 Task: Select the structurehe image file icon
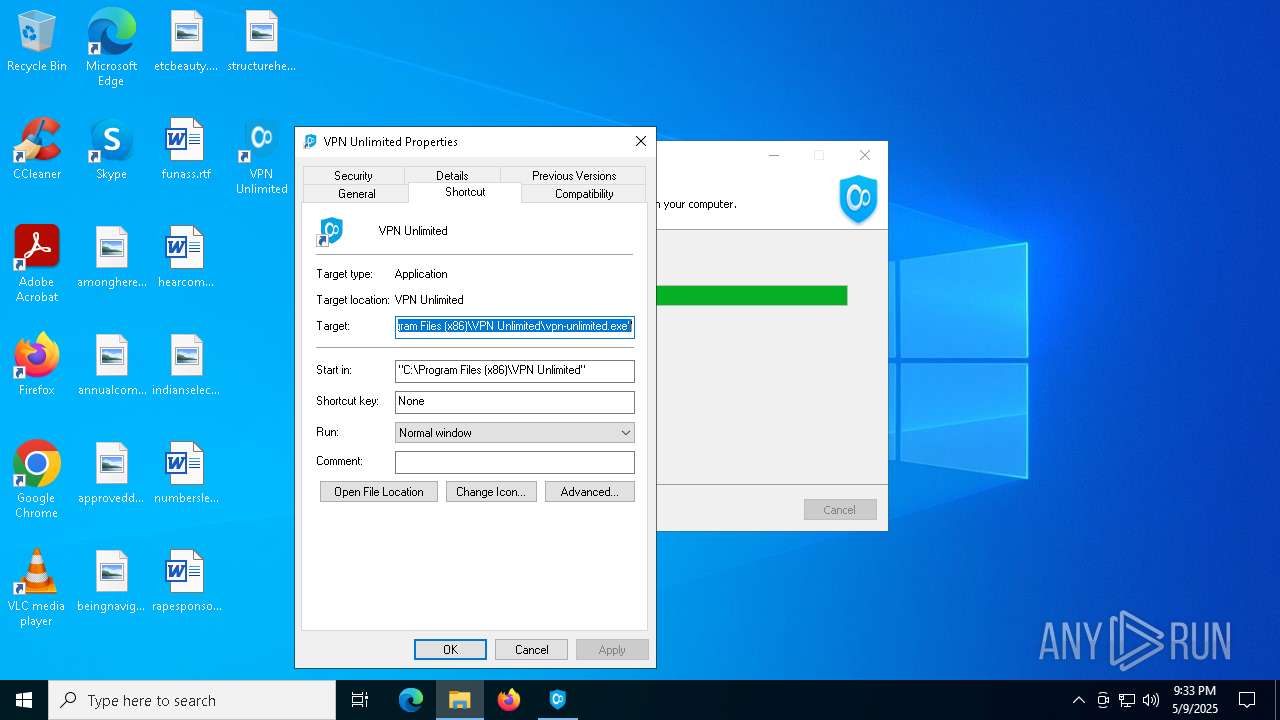coord(261,42)
